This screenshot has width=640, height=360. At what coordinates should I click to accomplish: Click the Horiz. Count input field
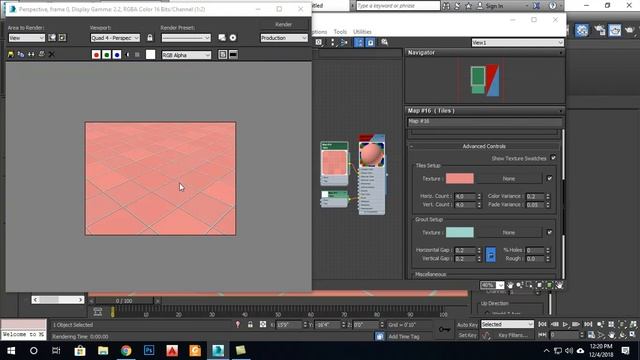tap(465, 196)
